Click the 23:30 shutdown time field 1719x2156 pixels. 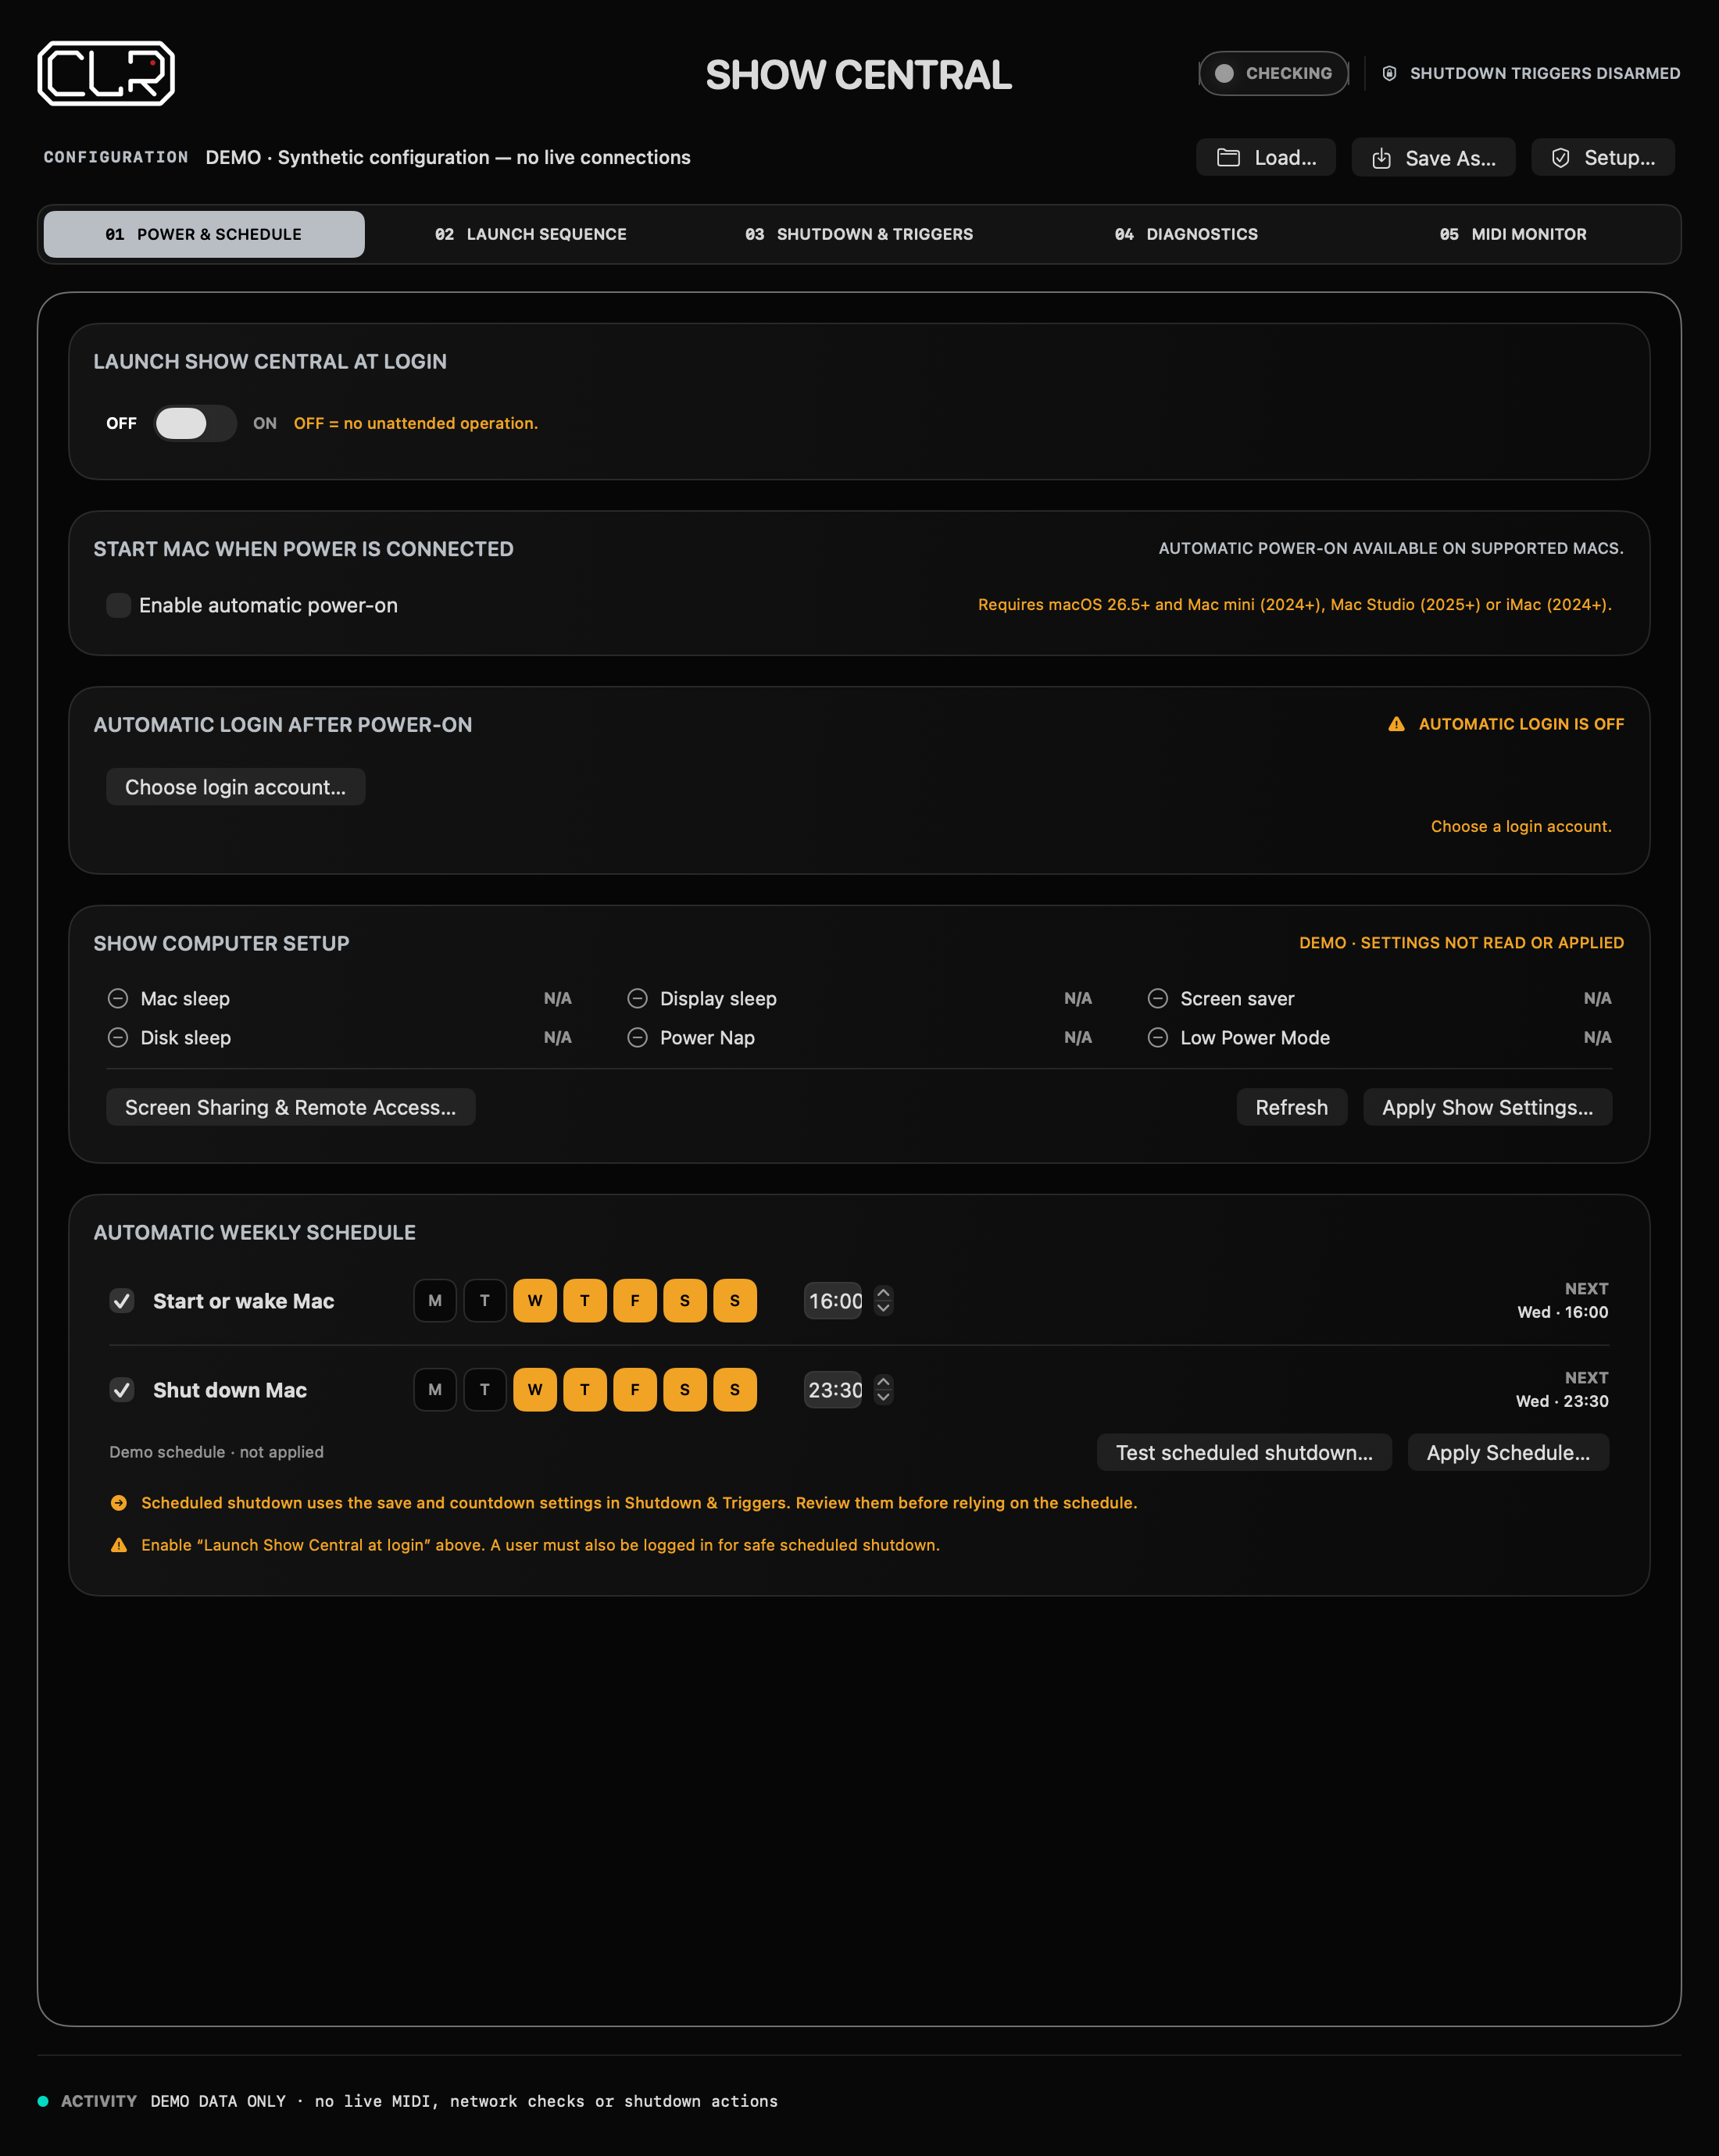coord(834,1390)
